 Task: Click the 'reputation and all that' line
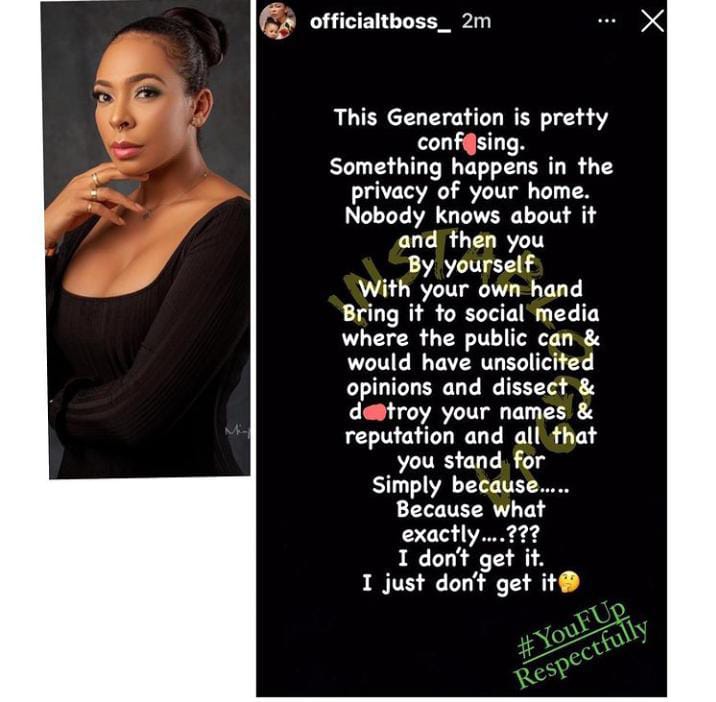tap(470, 436)
